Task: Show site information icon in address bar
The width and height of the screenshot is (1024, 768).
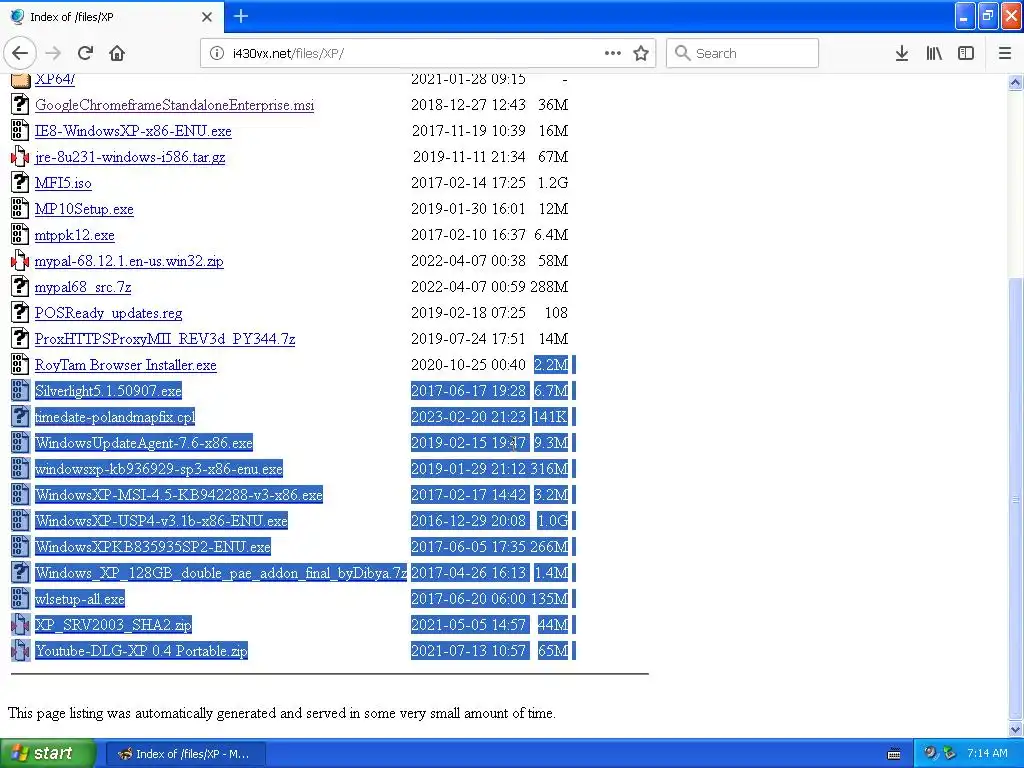Action: coord(217,54)
